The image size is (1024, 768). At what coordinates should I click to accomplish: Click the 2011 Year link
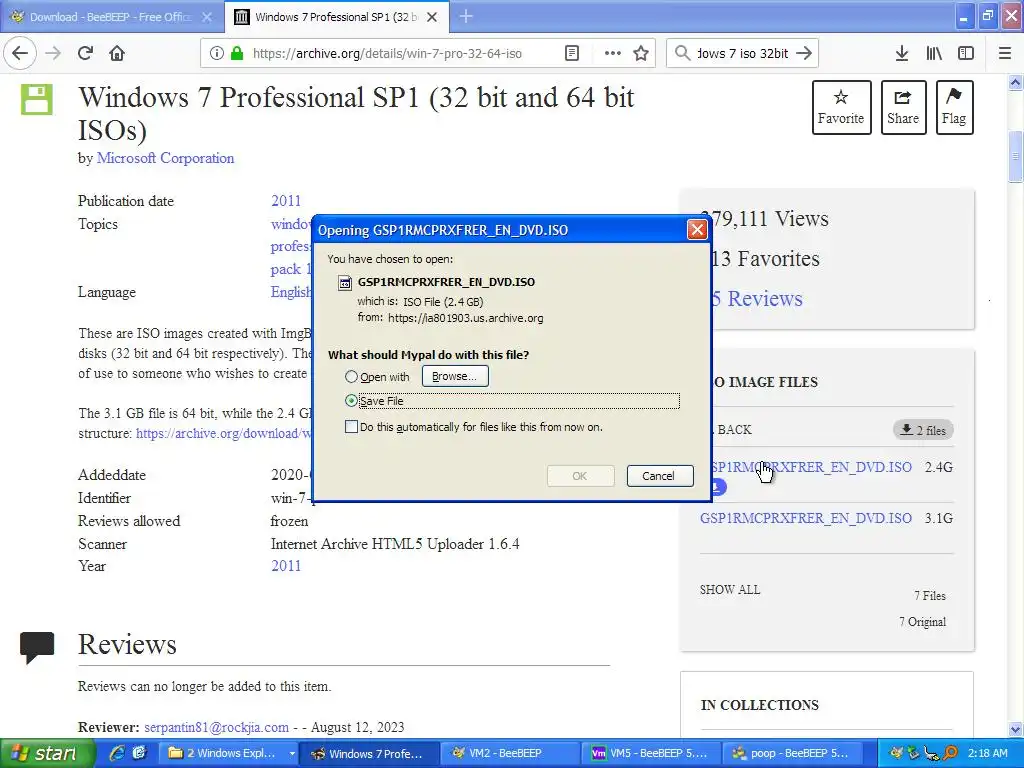pos(286,566)
